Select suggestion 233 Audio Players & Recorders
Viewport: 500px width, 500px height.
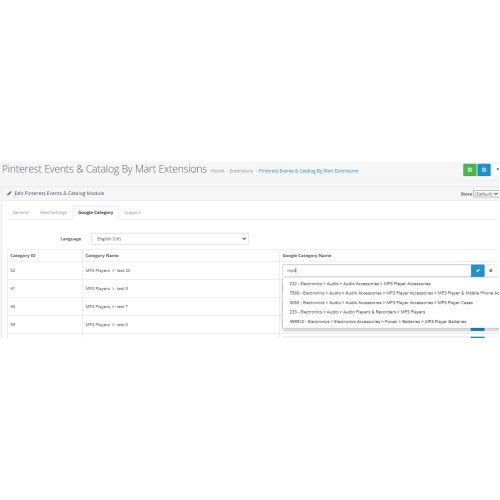(357, 312)
